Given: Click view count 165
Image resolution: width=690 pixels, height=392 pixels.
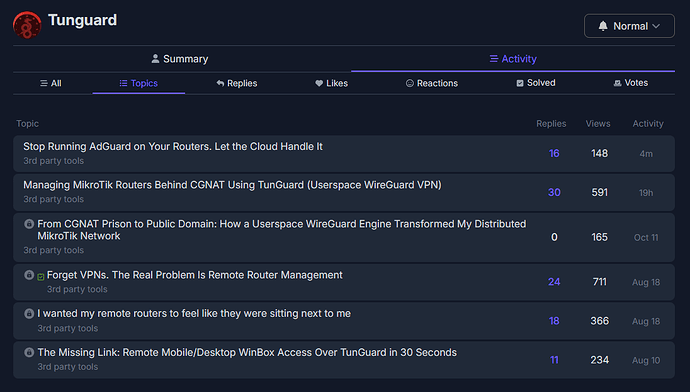Looking at the screenshot, I should (x=599, y=238).
